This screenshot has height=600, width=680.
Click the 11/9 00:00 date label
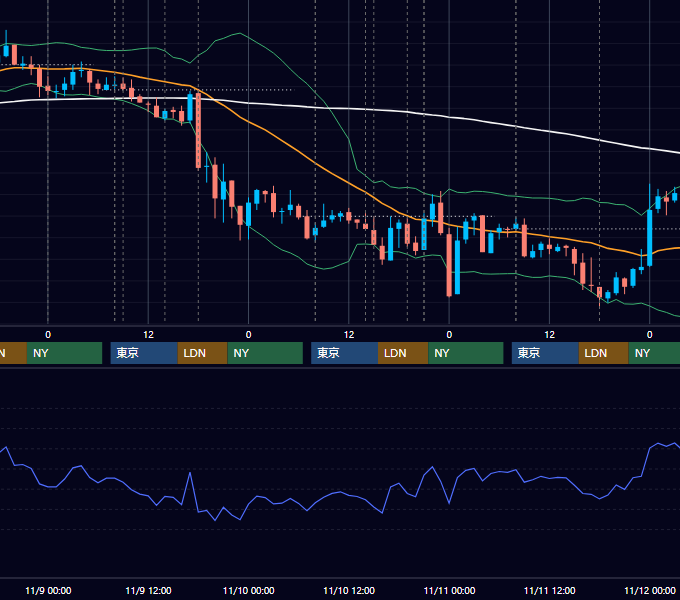coord(48,590)
